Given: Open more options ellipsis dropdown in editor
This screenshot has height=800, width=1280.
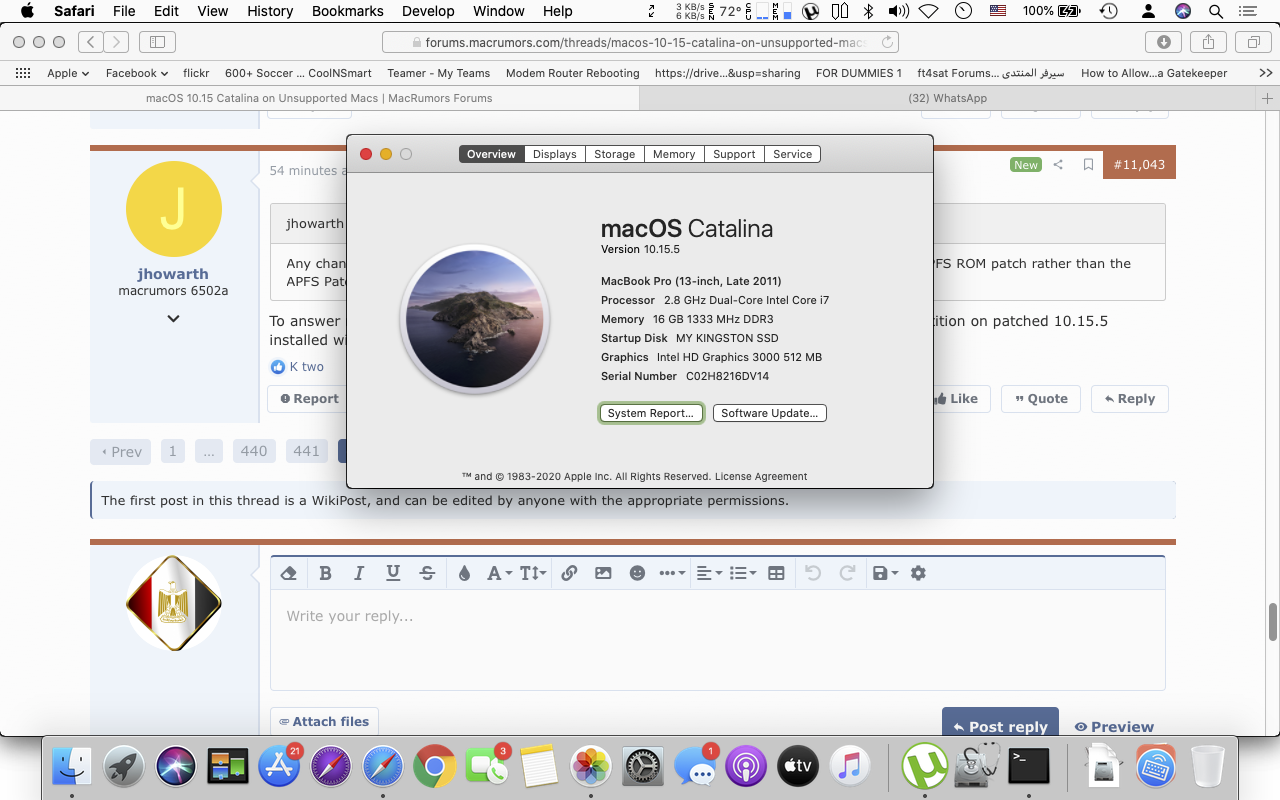Looking at the screenshot, I should tap(672, 573).
